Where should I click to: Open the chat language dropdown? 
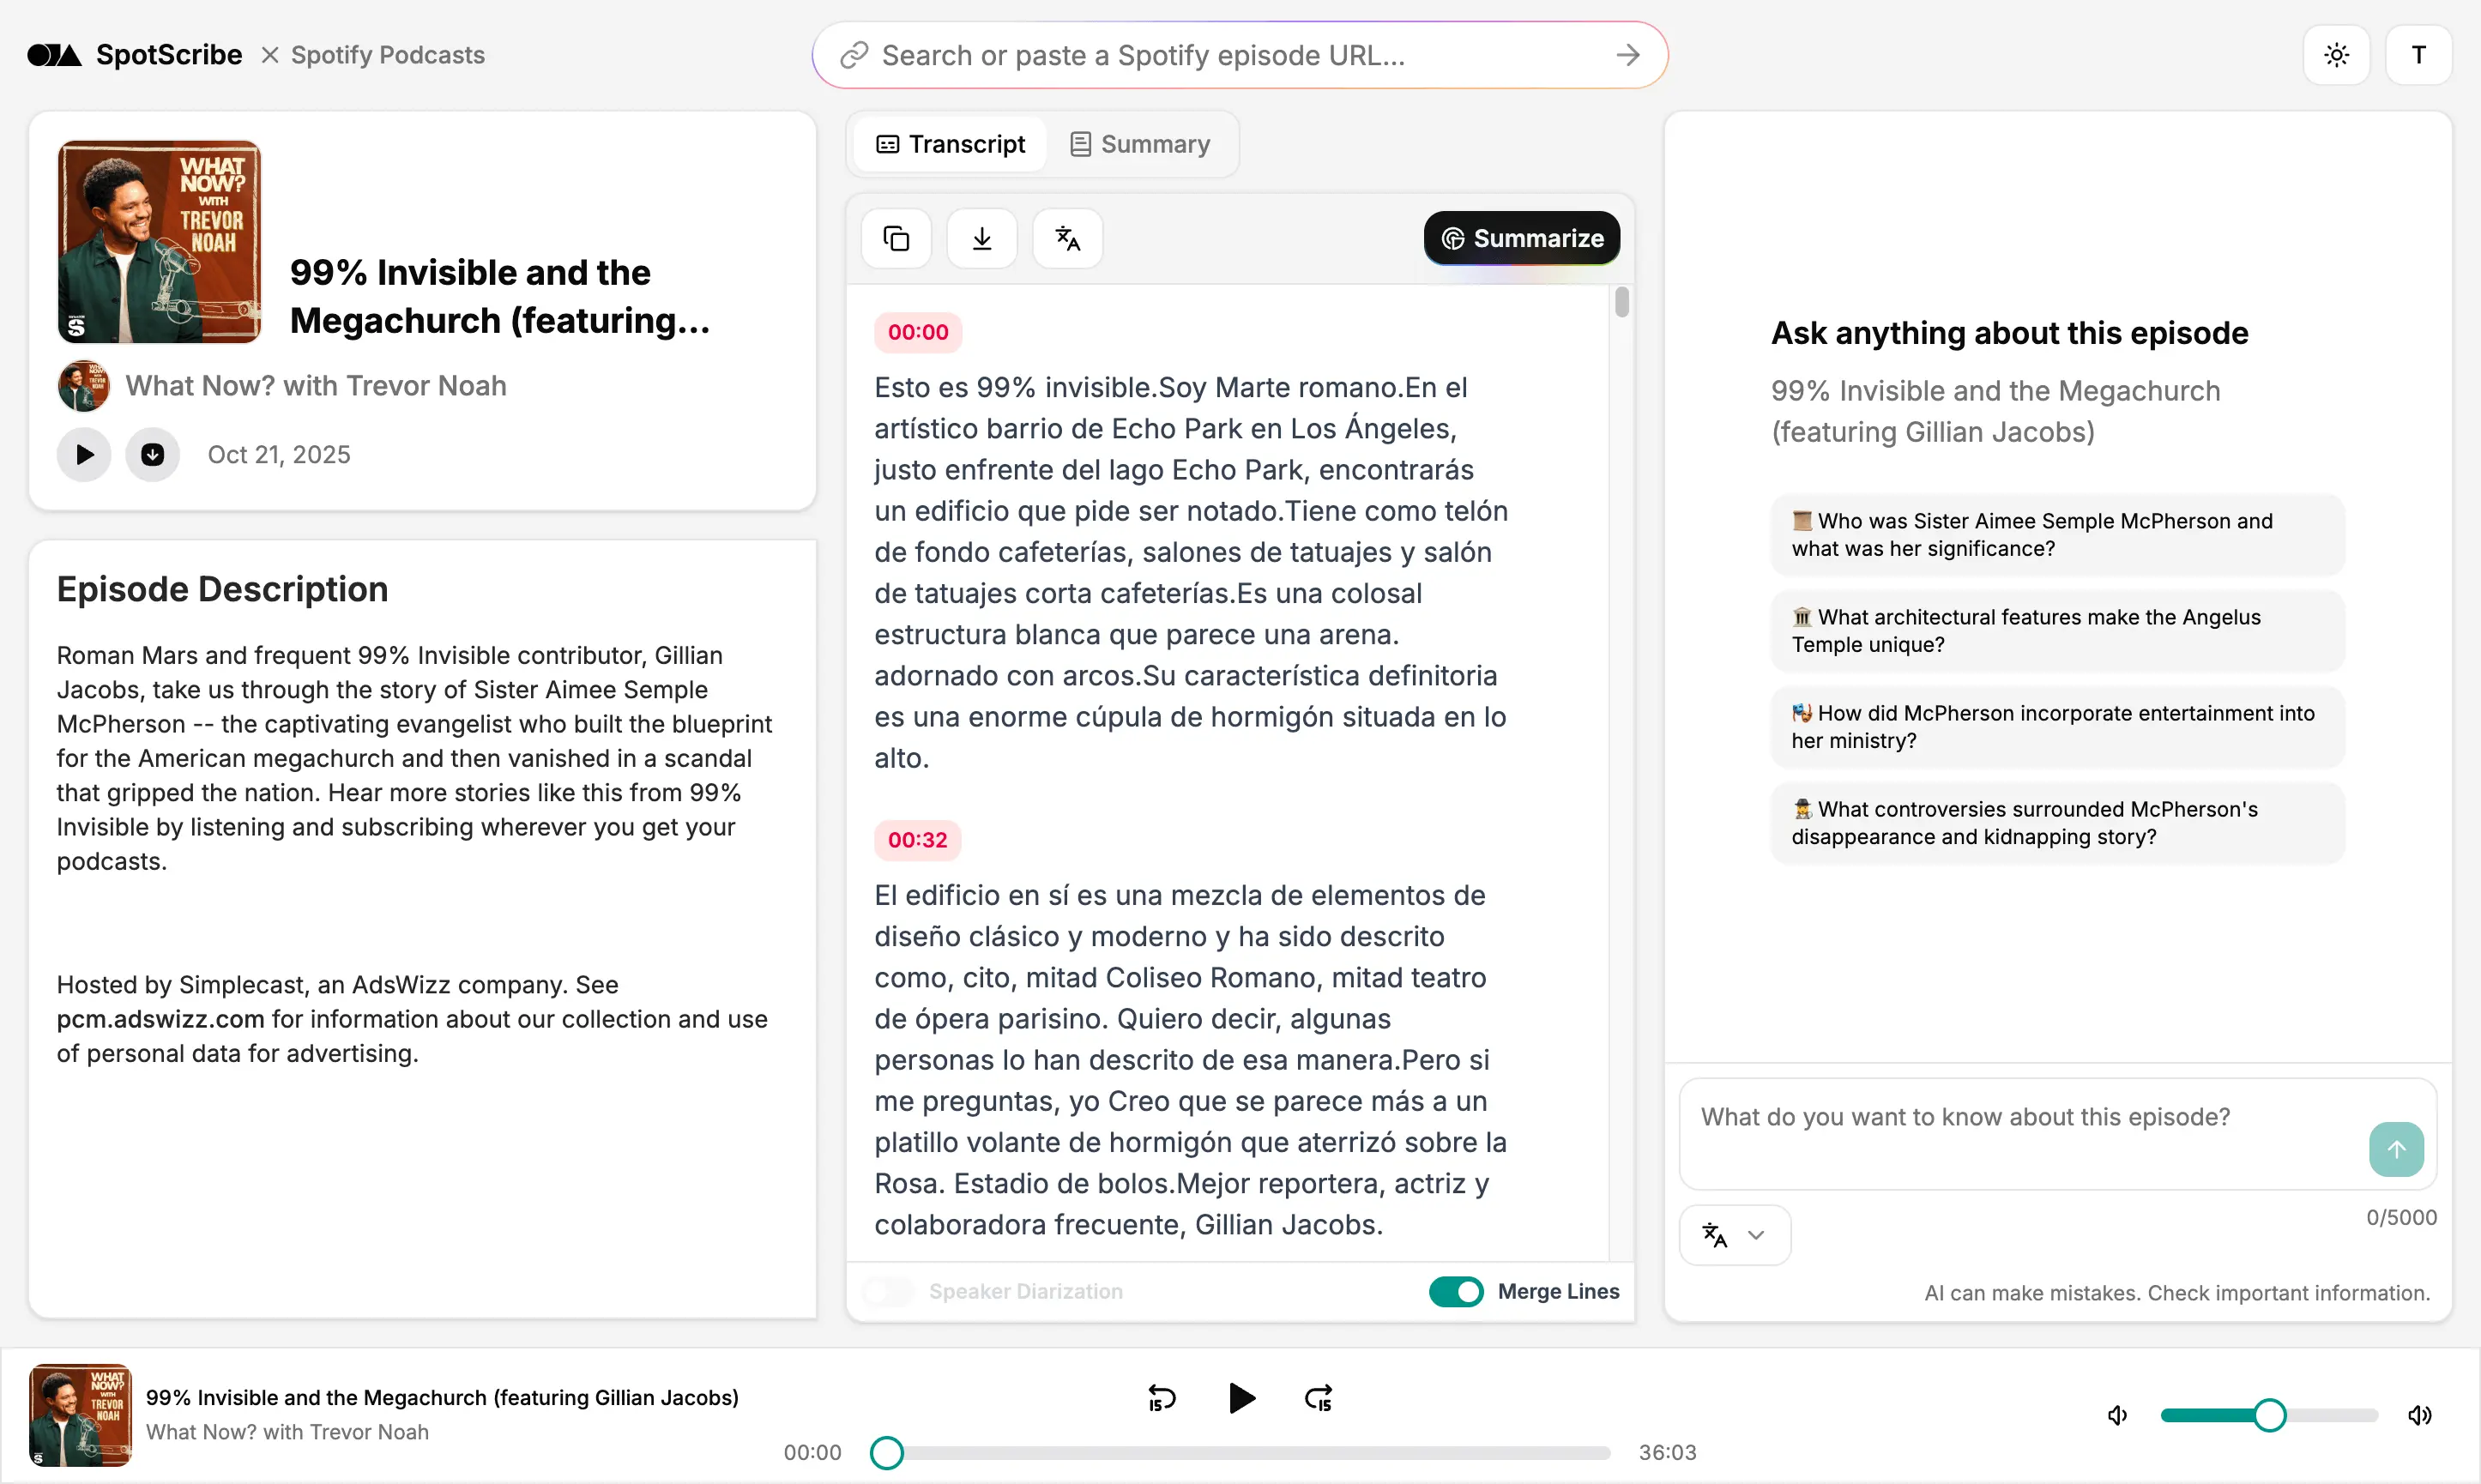[x=1734, y=1235]
